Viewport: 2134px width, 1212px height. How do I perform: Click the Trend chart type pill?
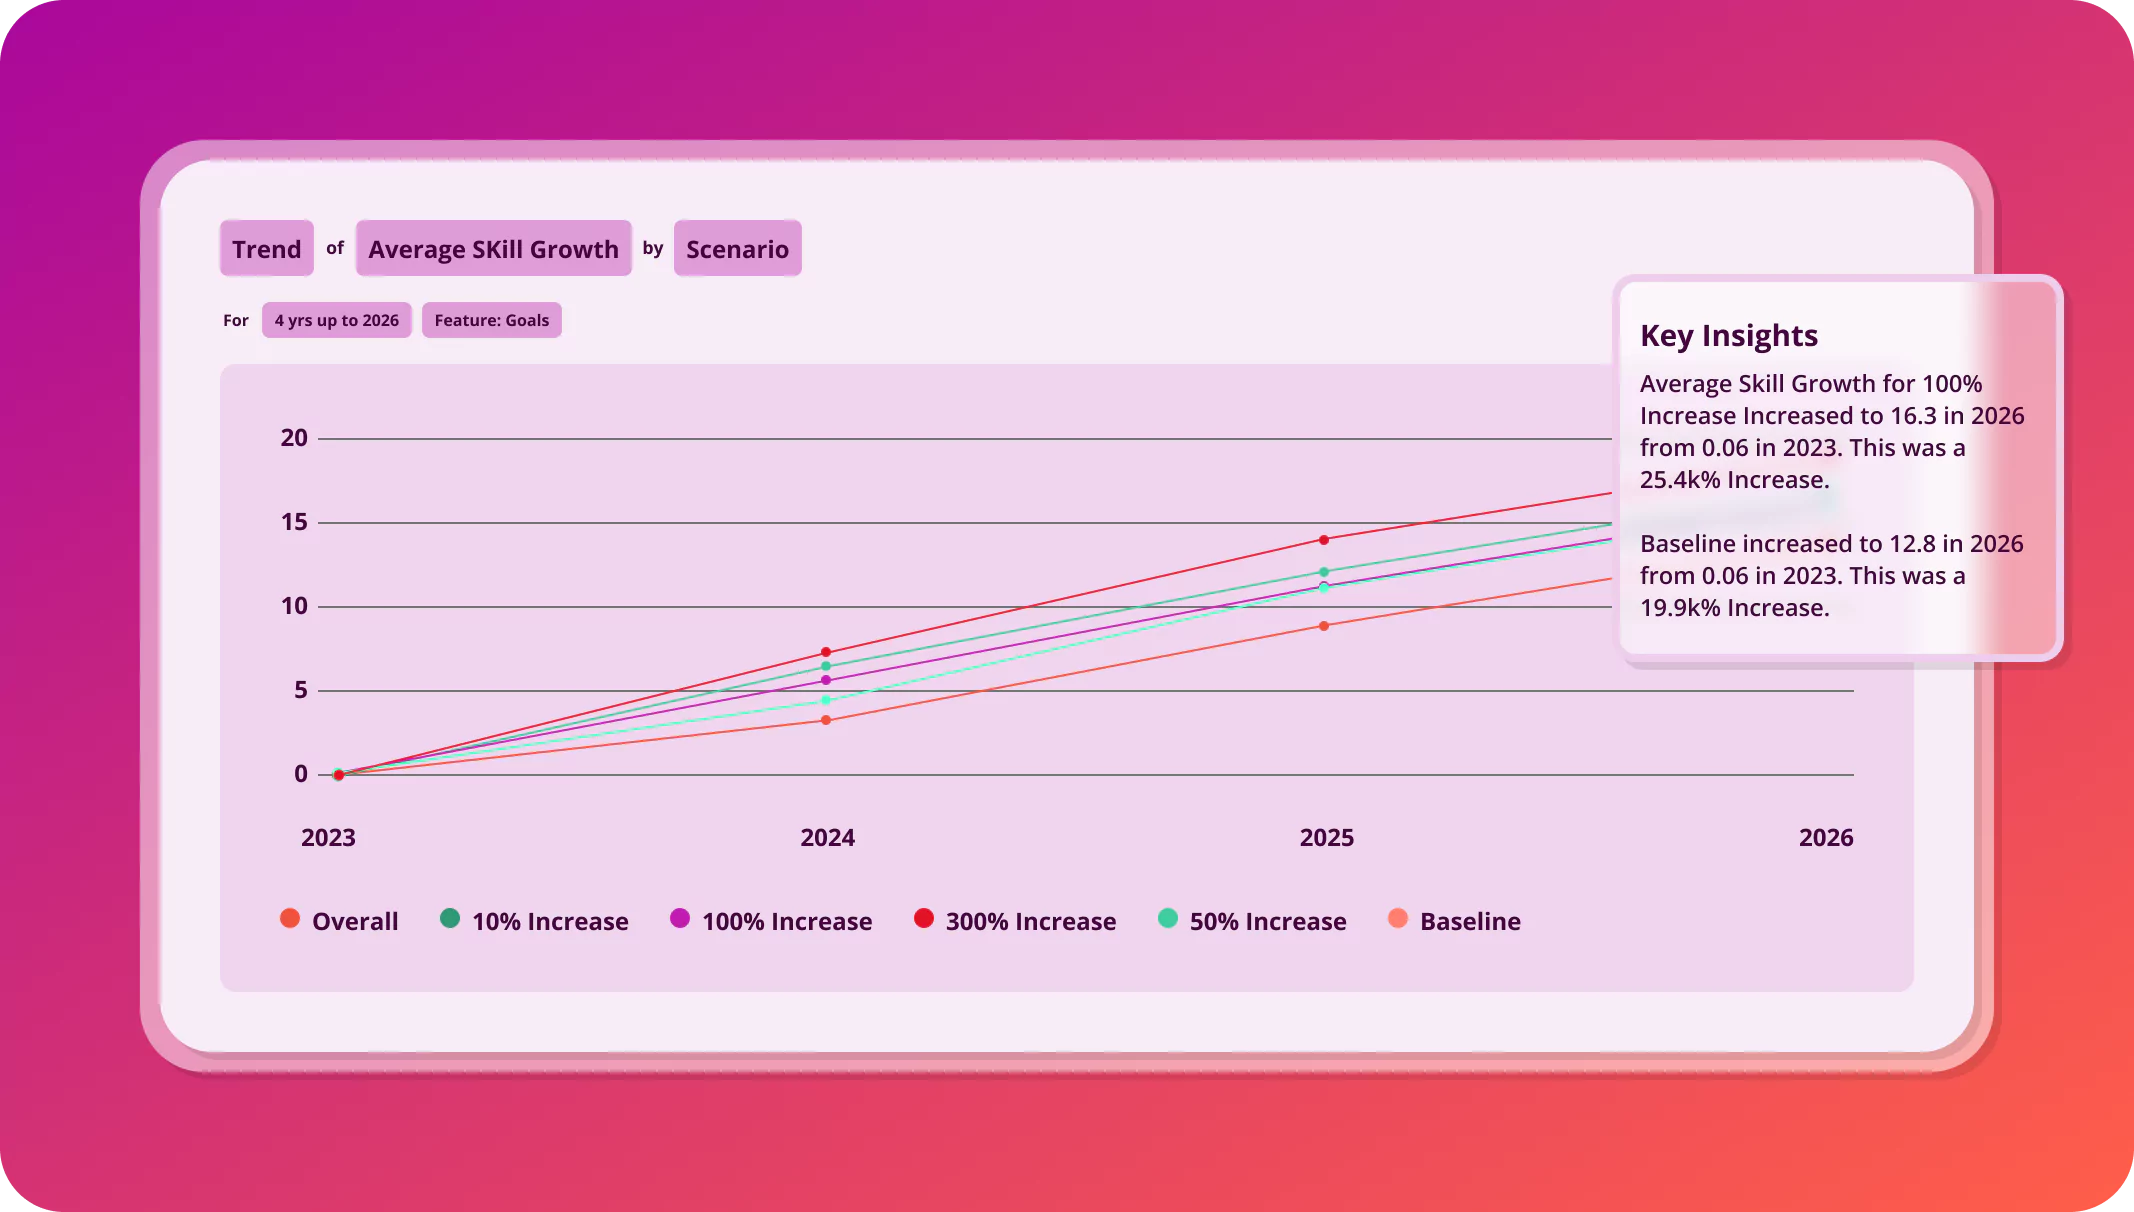click(266, 249)
